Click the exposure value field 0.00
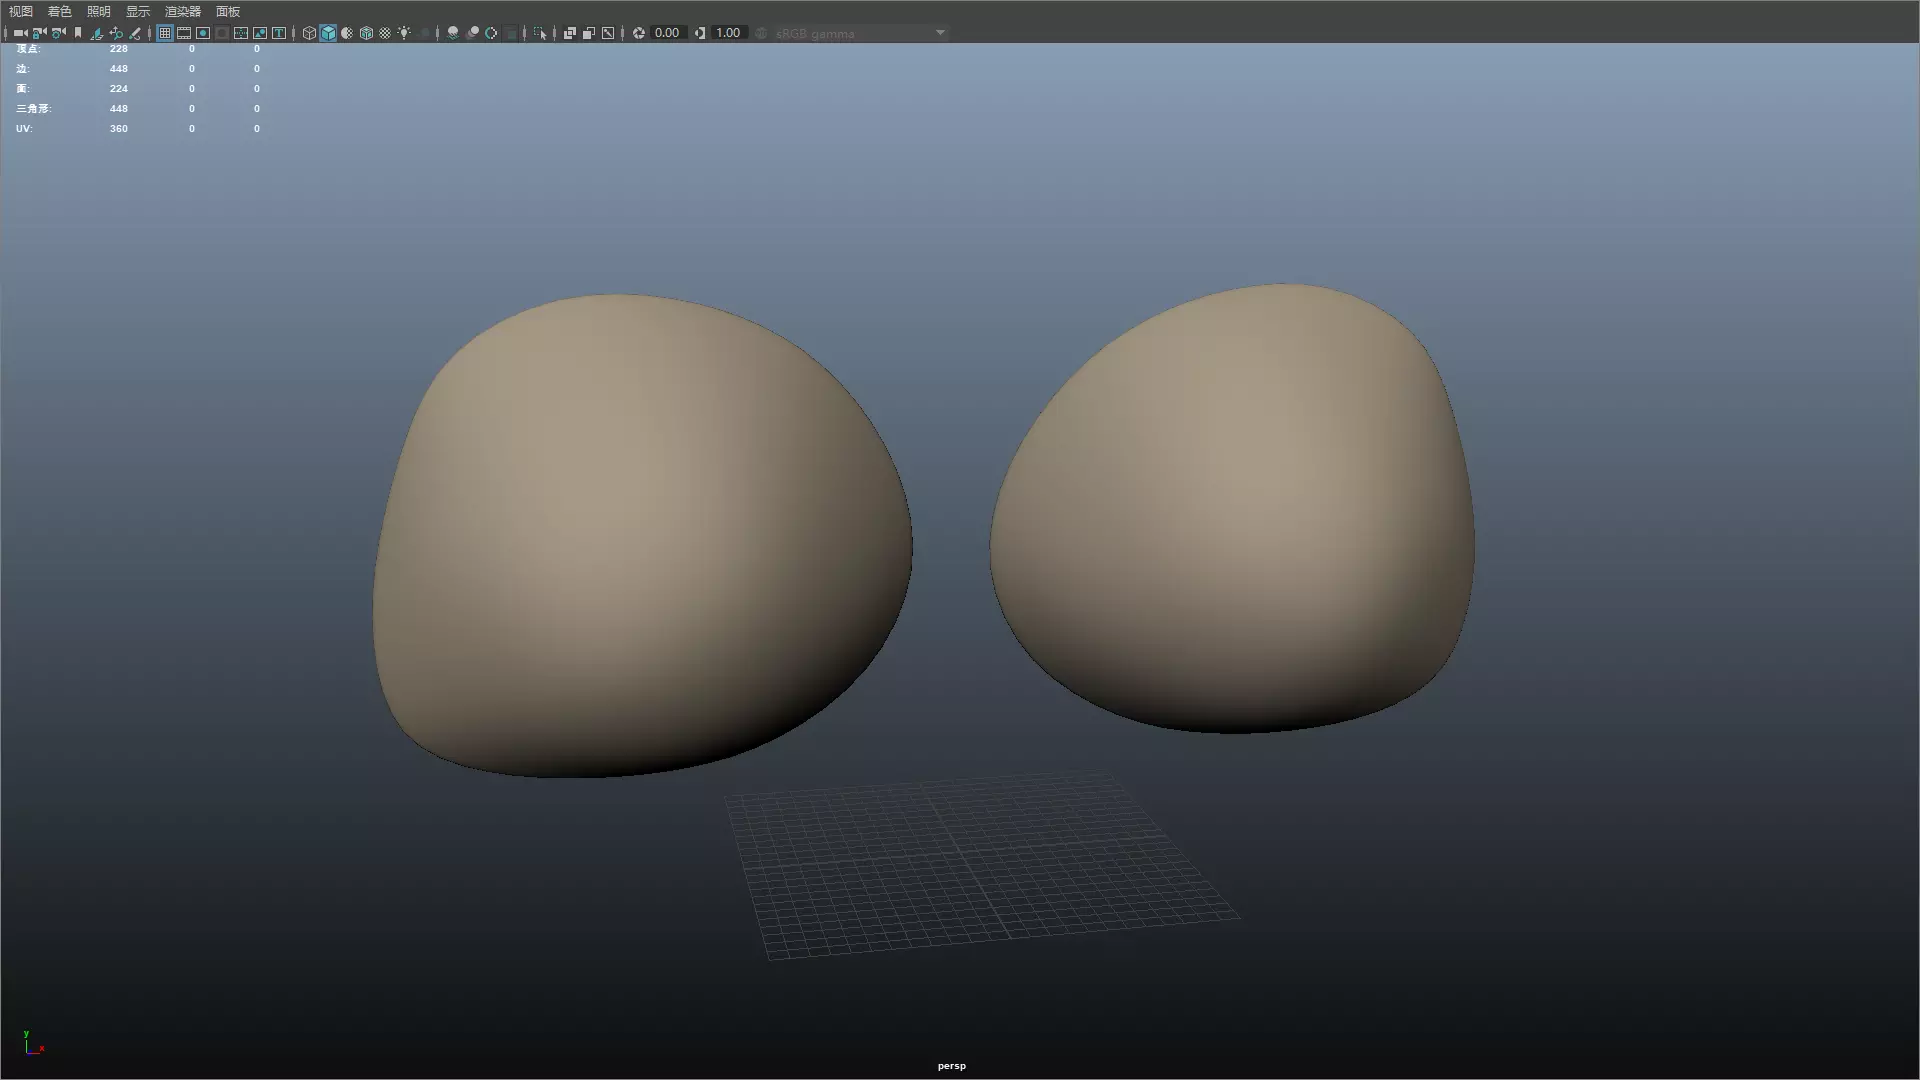The height and width of the screenshot is (1080, 1920). pyautogui.click(x=667, y=33)
